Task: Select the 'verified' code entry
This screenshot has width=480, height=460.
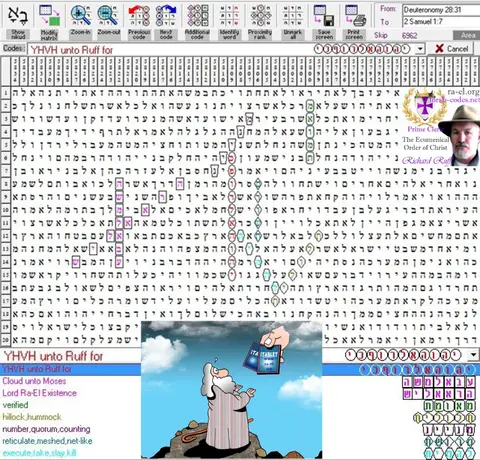Action: pyautogui.click(x=15, y=405)
